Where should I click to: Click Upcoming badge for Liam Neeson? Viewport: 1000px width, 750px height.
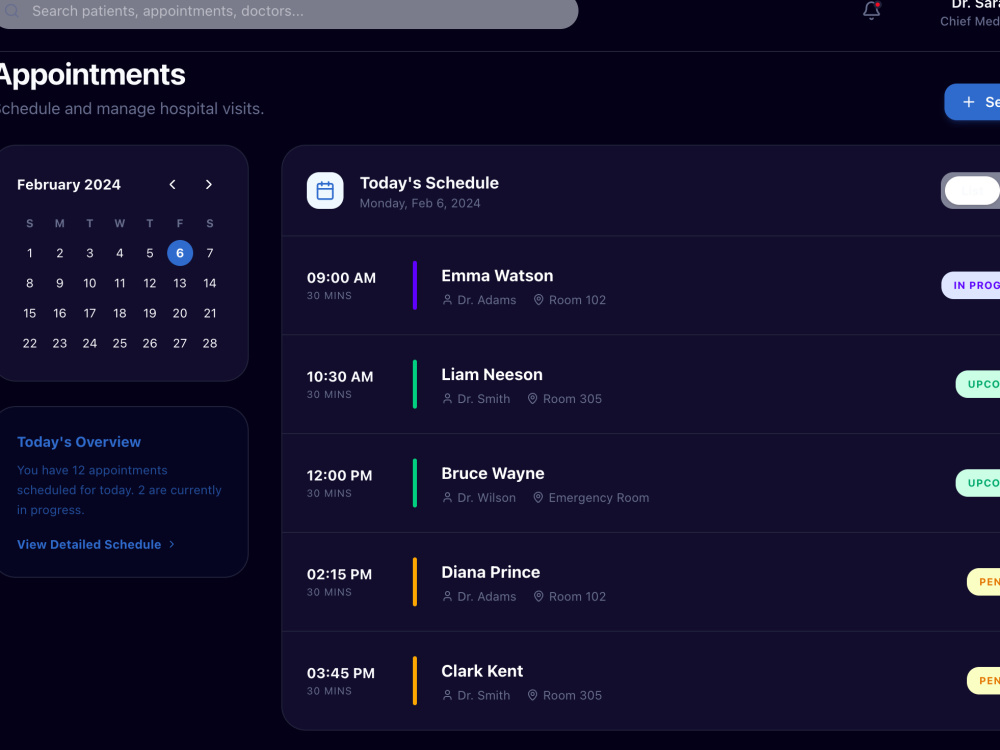point(978,385)
